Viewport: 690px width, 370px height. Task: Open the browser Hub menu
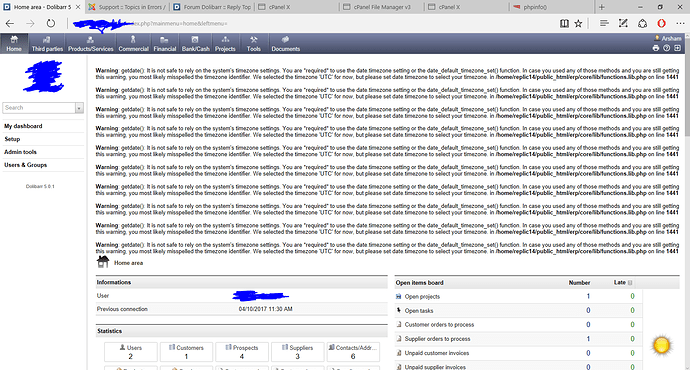pyautogui.click(x=604, y=23)
